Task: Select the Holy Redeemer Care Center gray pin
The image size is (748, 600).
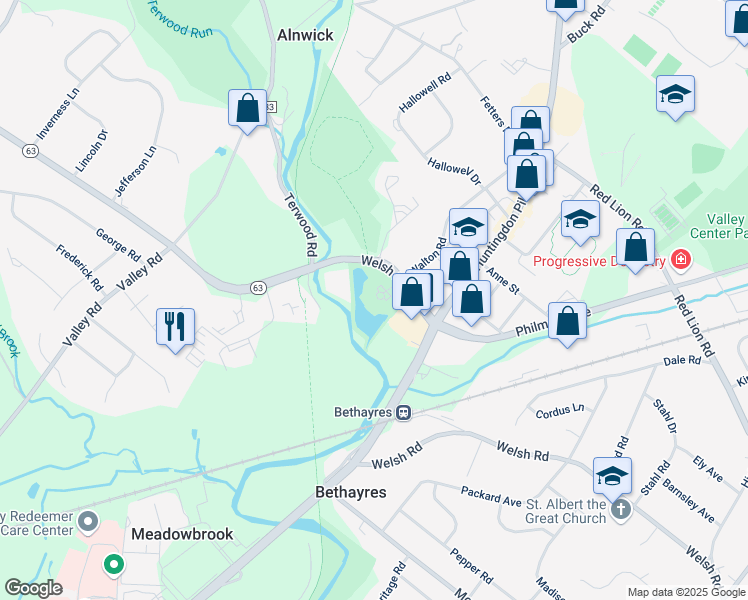Action: click(89, 522)
